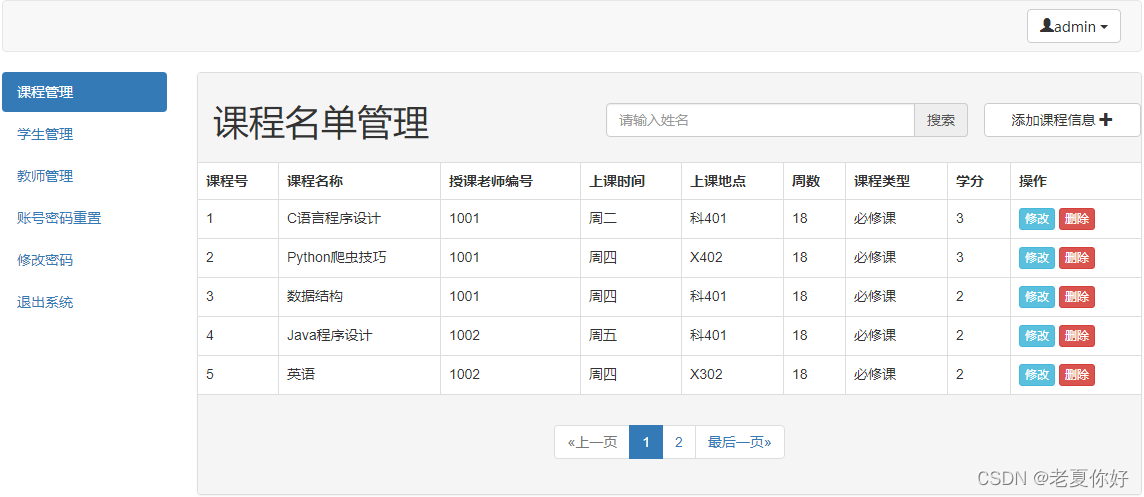
Task: Click 修改 for C语言程序设计 row
Action: click(1037, 218)
